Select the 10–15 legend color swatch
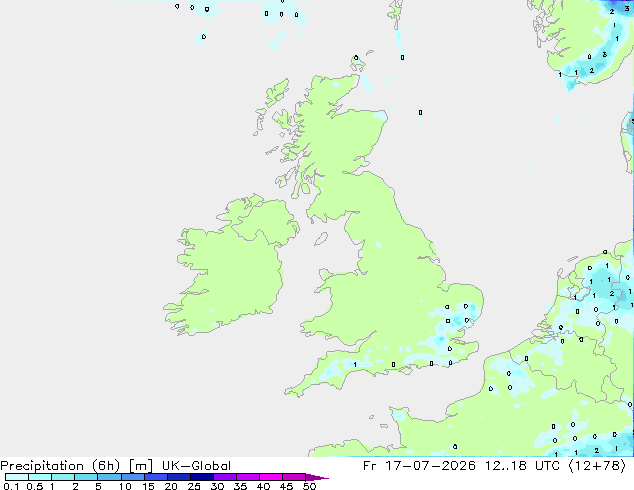634x490 pixels. [x=133, y=477]
